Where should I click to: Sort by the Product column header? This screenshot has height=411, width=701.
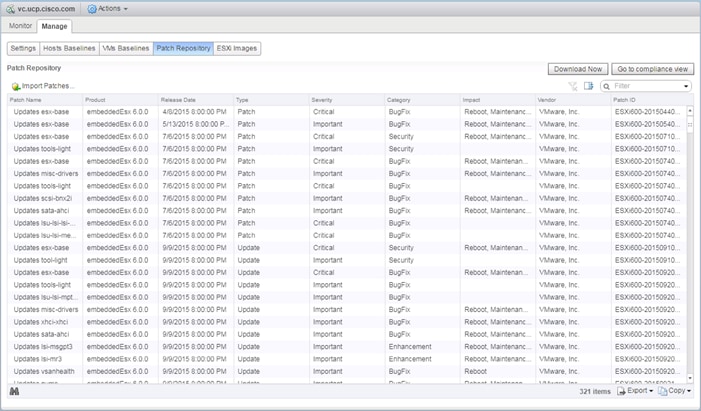121,100
